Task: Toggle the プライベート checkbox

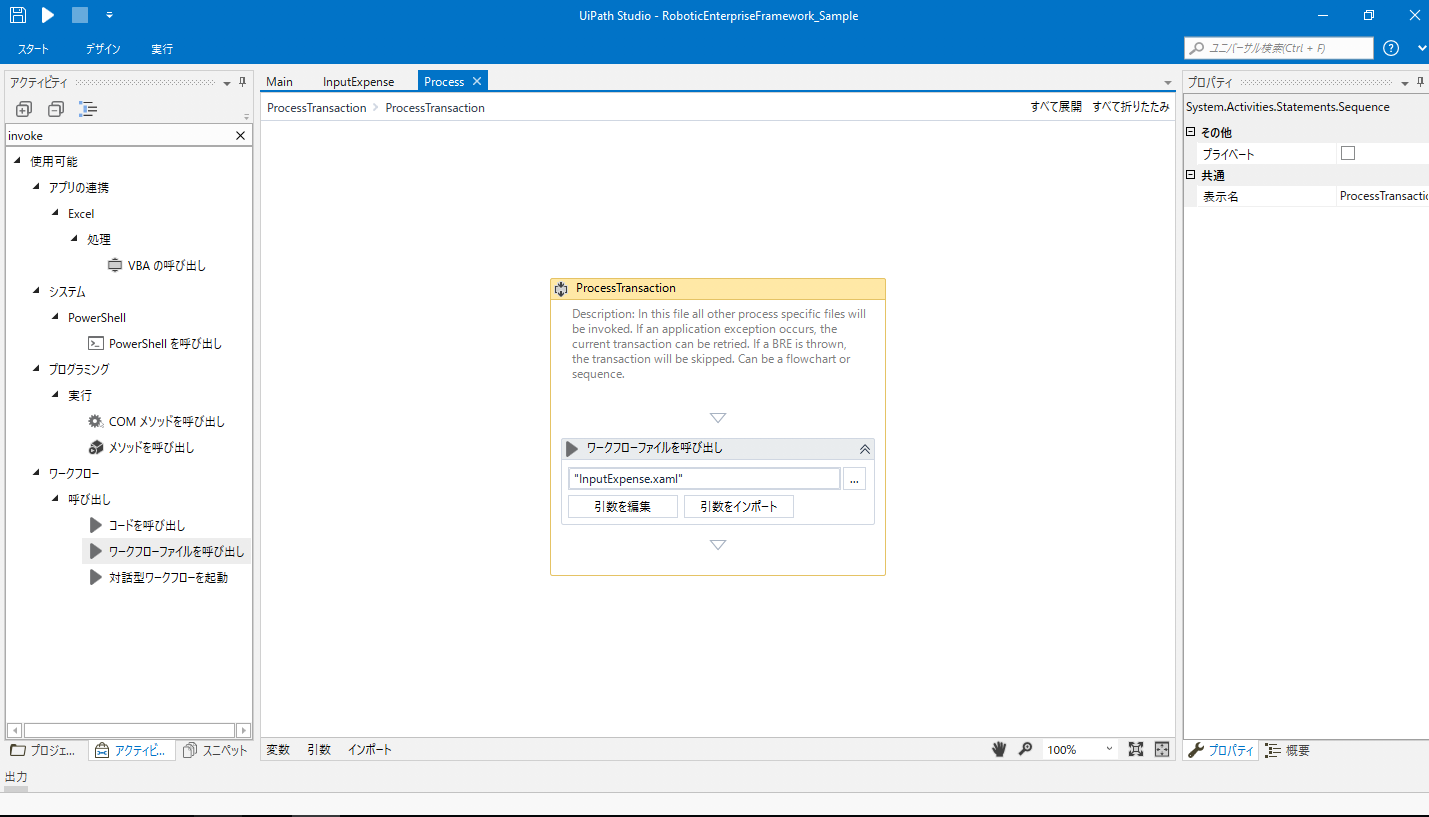Action: coord(1347,153)
